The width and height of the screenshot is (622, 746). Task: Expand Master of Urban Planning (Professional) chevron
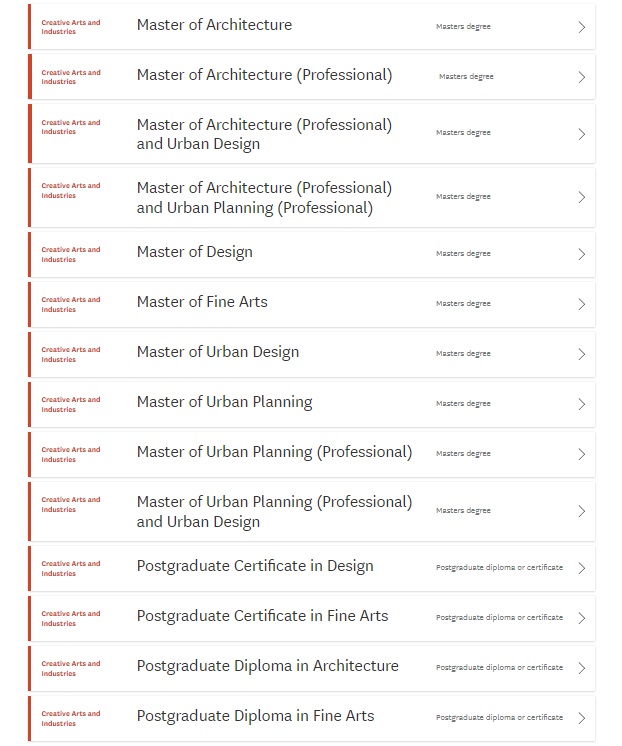(x=582, y=454)
